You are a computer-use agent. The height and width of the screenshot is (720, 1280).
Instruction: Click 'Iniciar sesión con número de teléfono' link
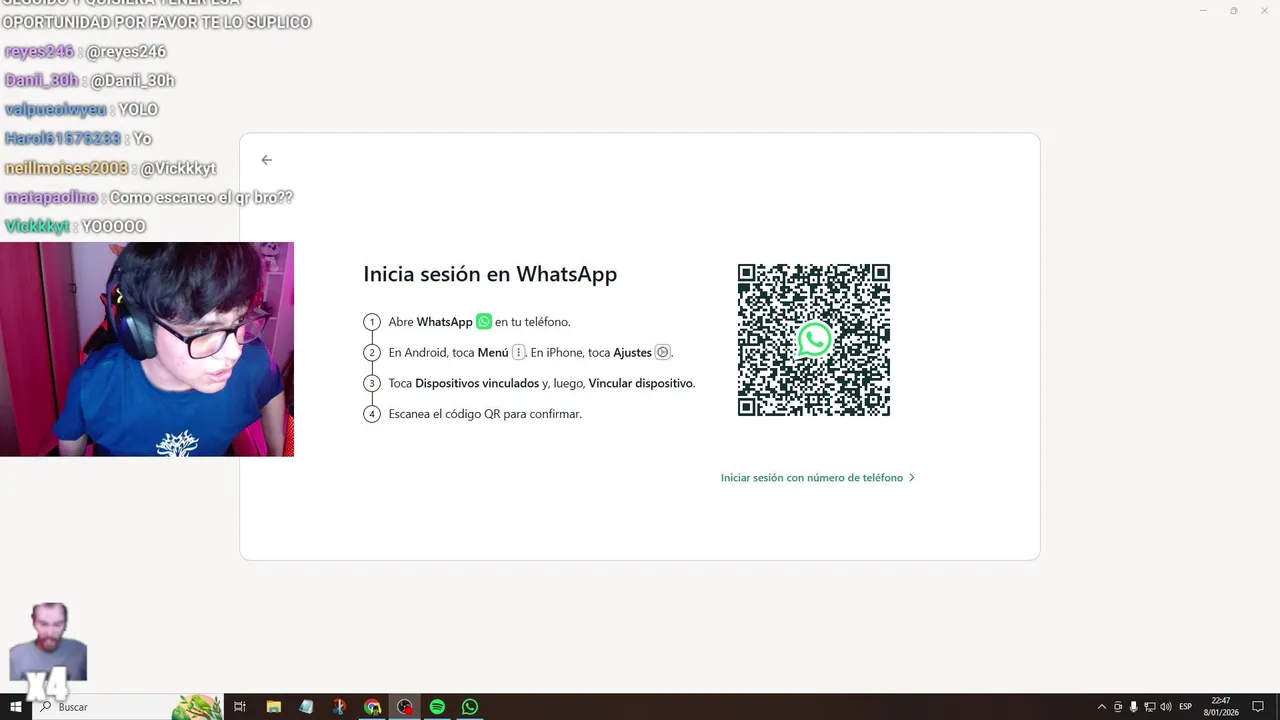coord(817,478)
